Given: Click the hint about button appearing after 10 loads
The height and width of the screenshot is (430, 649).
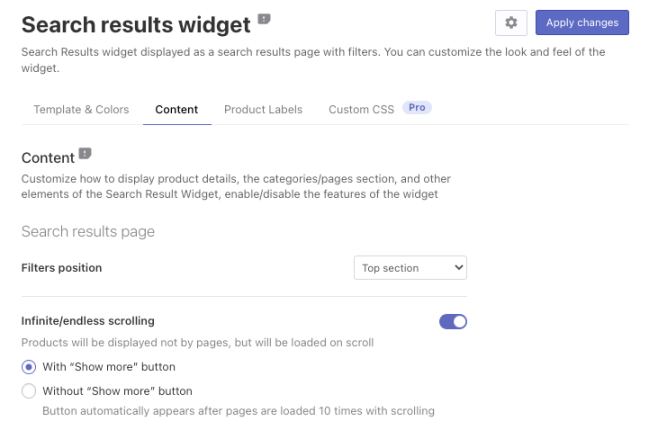Looking at the screenshot, I should (x=238, y=410).
